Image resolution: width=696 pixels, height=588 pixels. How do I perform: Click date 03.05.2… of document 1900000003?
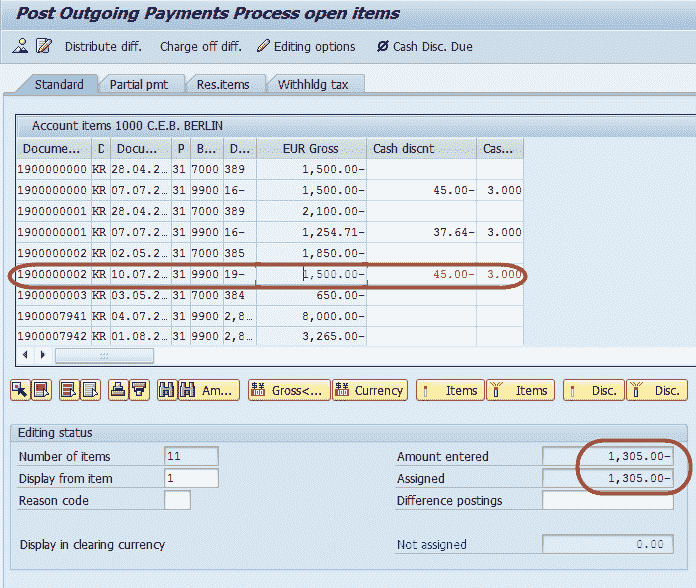[140, 295]
